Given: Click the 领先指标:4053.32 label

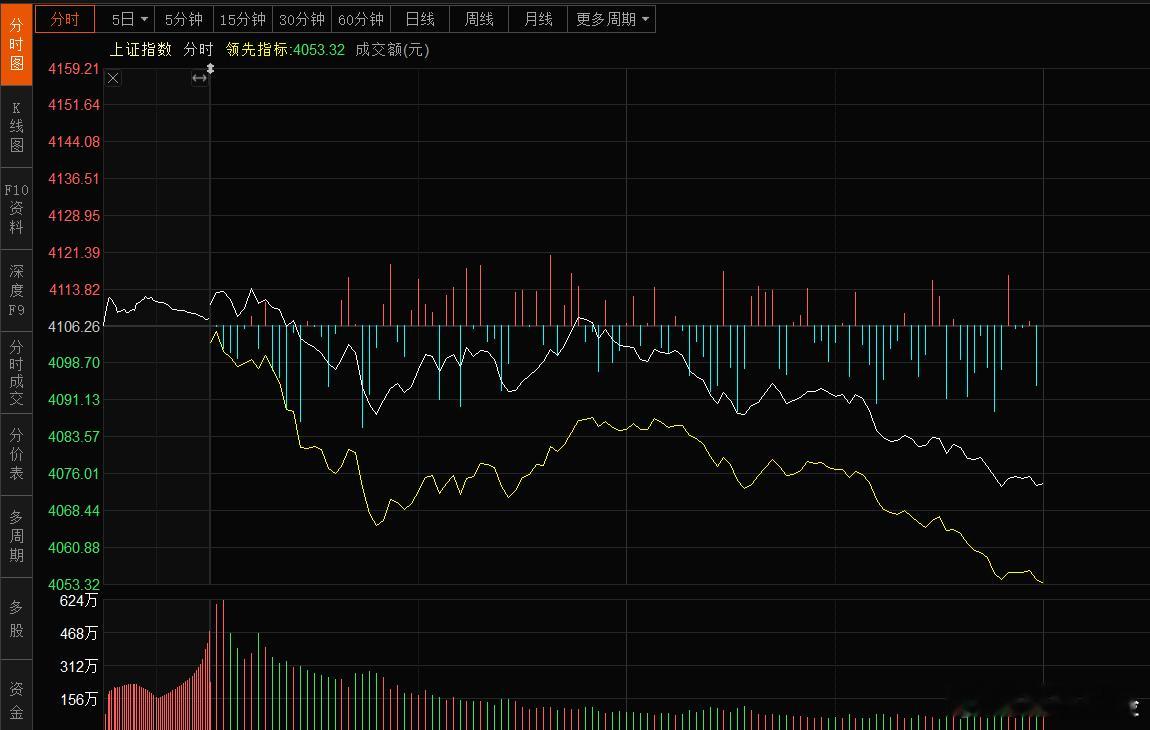Looking at the screenshot, I should (x=285, y=49).
